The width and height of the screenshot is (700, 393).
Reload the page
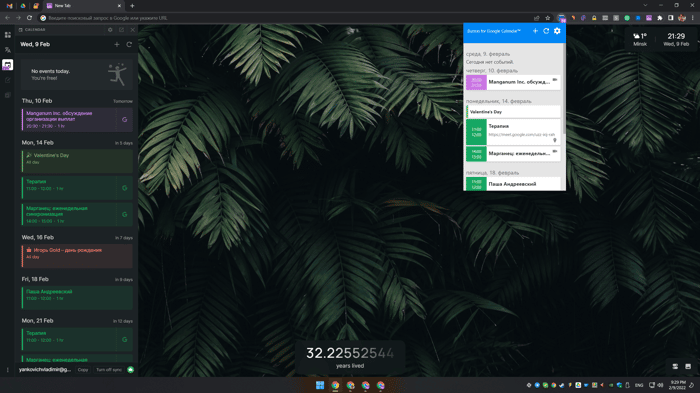pos(29,18)
